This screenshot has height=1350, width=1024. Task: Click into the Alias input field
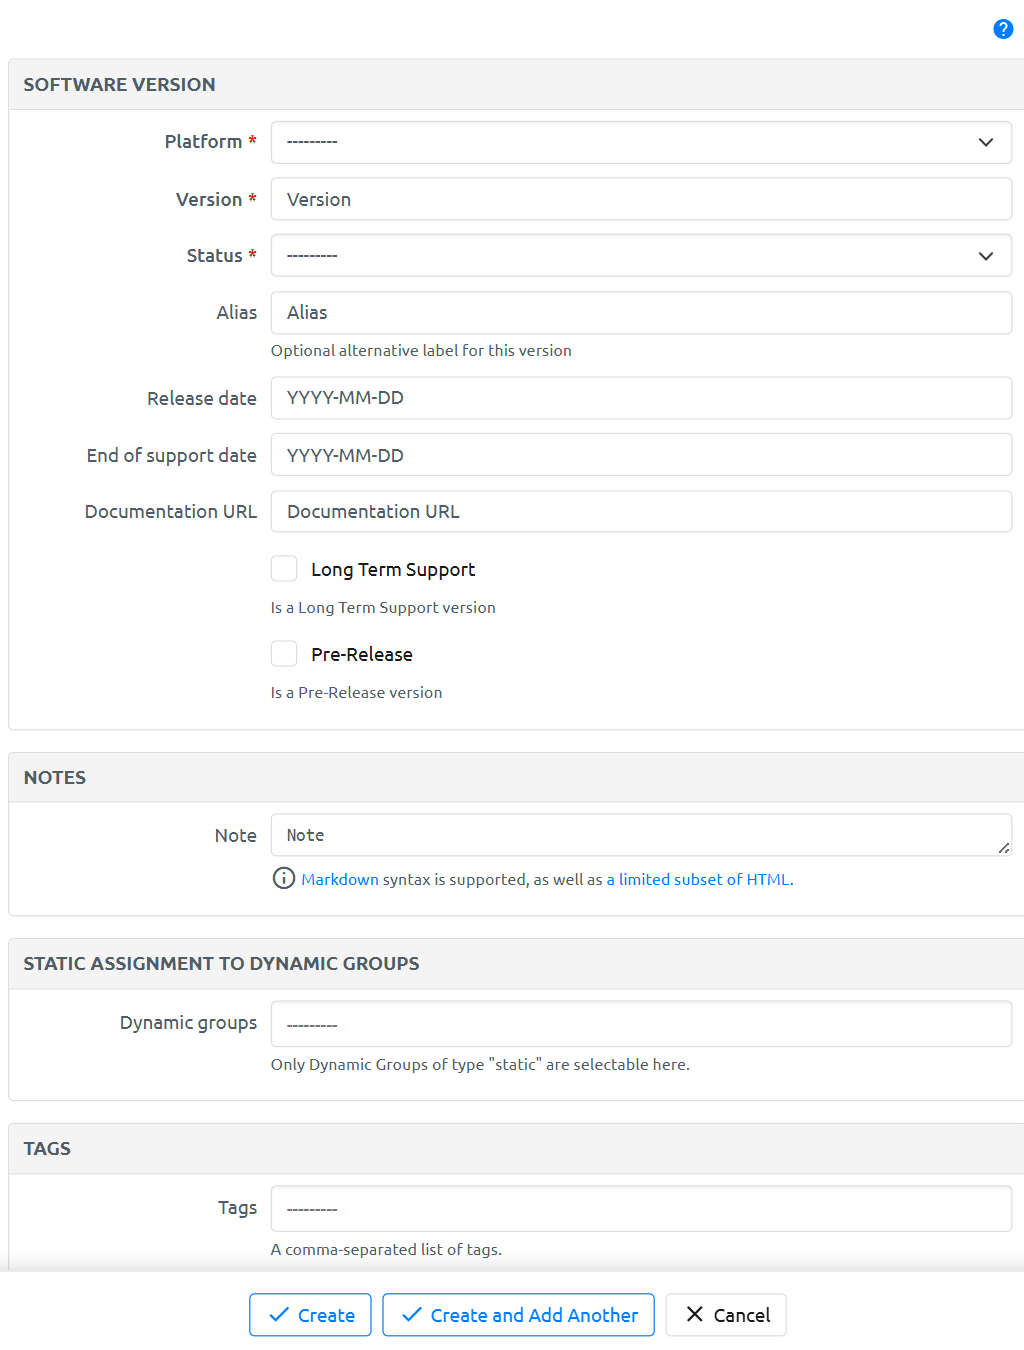click(641, 313)
